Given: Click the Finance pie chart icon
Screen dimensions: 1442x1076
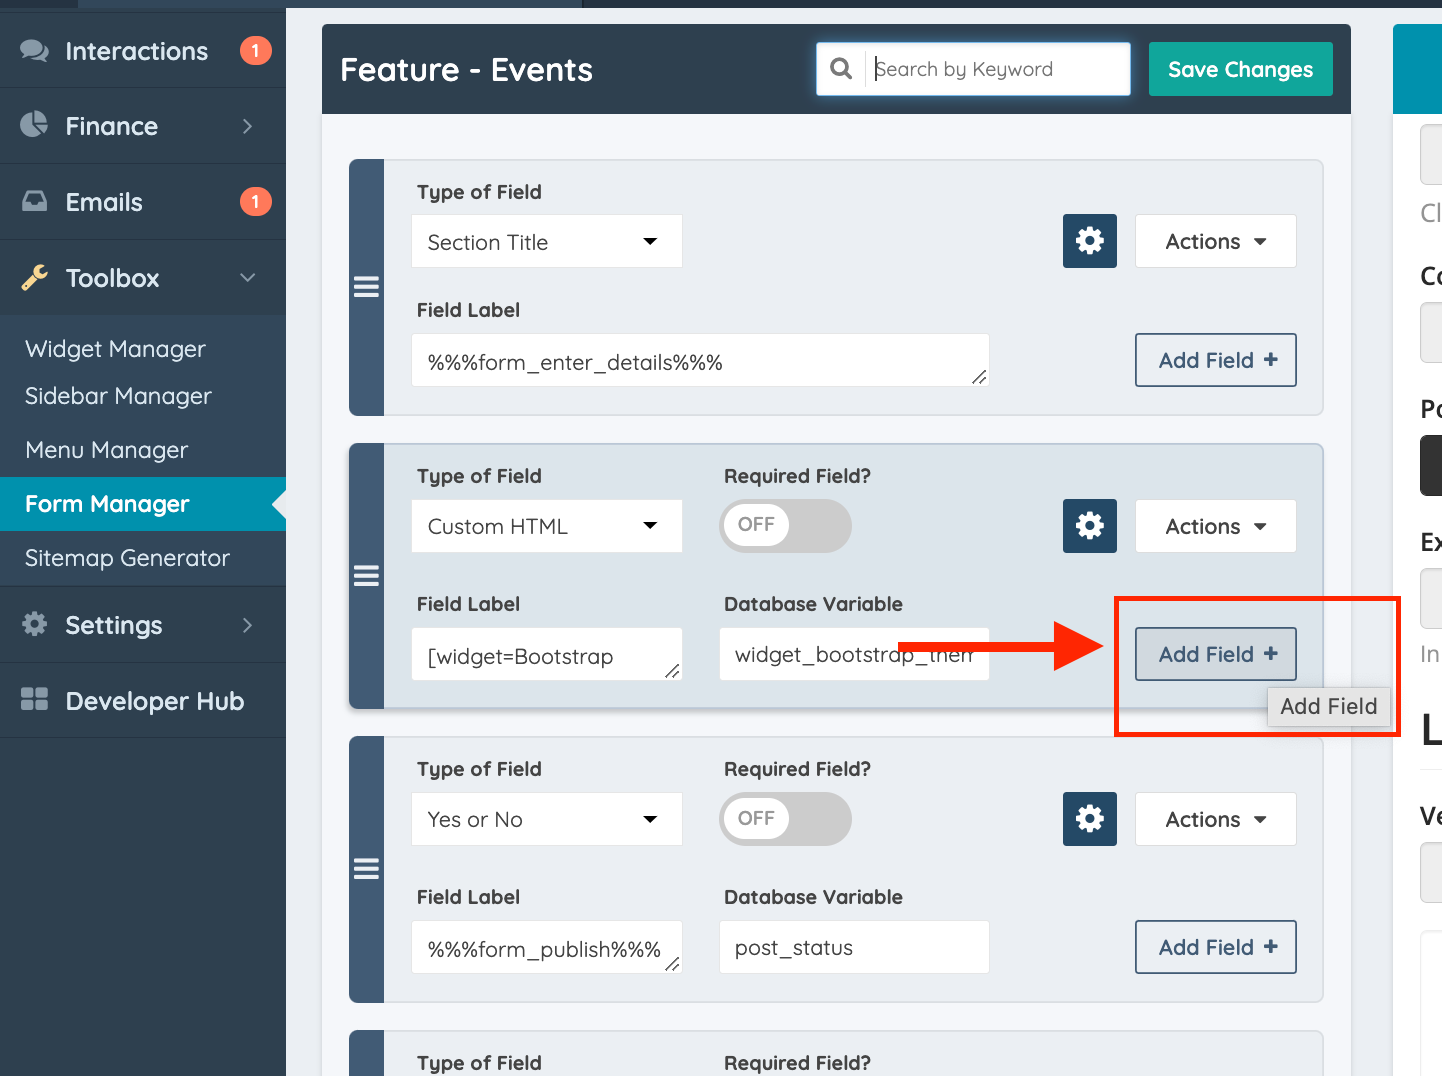Looking at the screenshot, I should (x=34, y=125).
